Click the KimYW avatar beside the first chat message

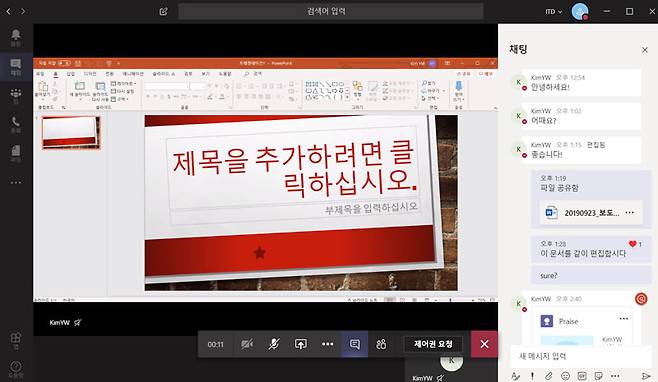pos(519,82)
